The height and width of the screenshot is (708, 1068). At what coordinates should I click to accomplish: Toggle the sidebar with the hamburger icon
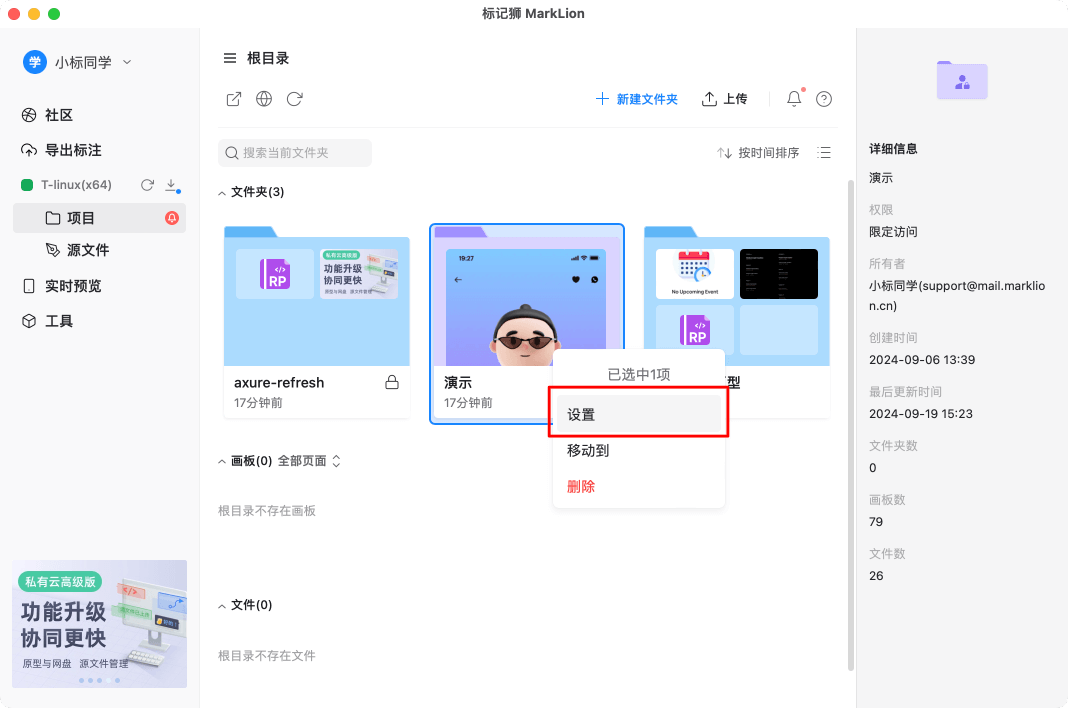[x=230, y=58]
